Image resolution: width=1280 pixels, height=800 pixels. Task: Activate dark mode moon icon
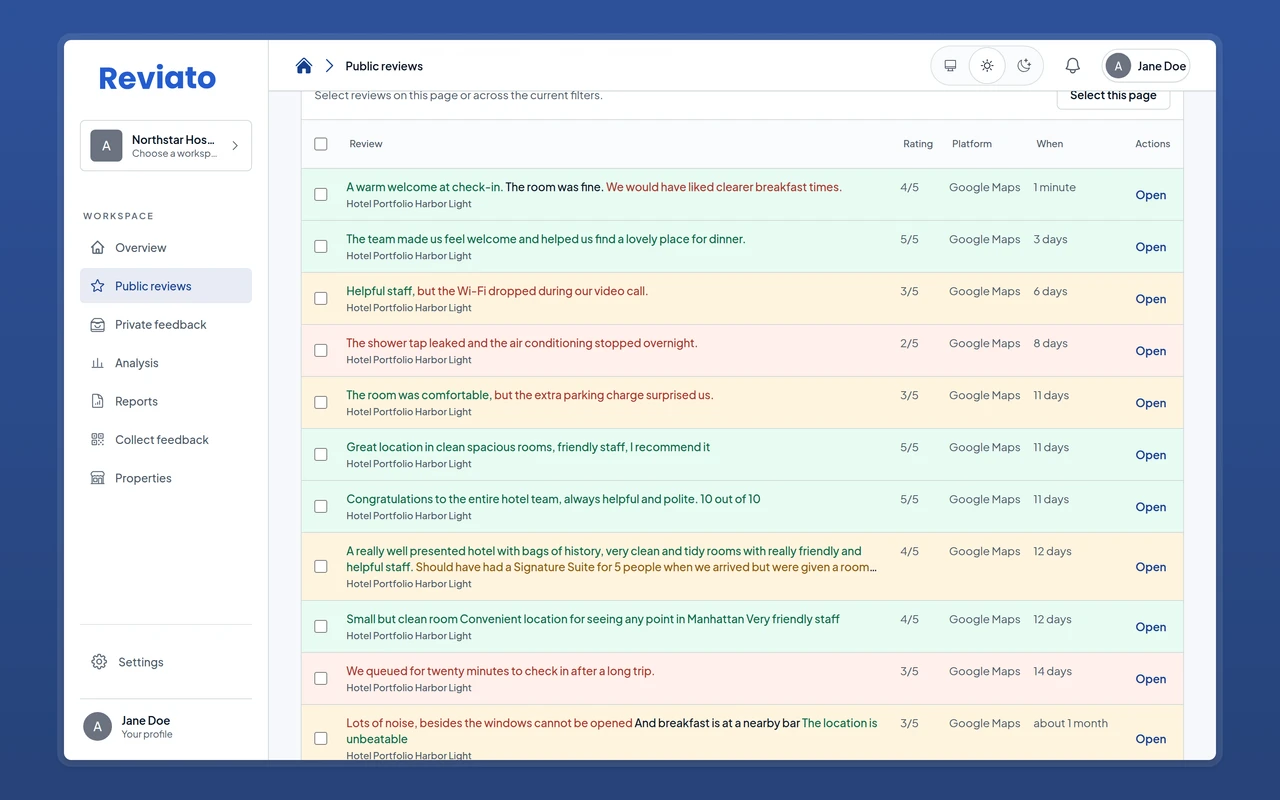tap(1024, 66)
